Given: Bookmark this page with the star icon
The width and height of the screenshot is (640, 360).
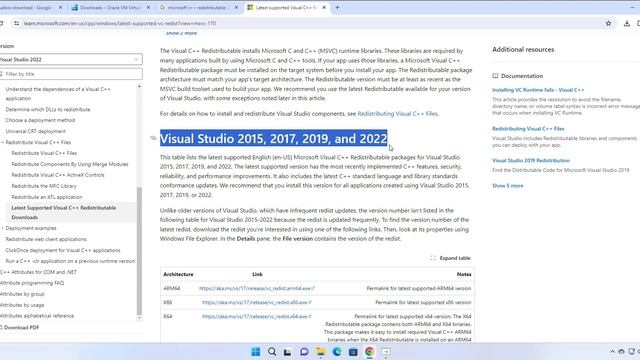Looking at the screenshot, I should [609, 23].
